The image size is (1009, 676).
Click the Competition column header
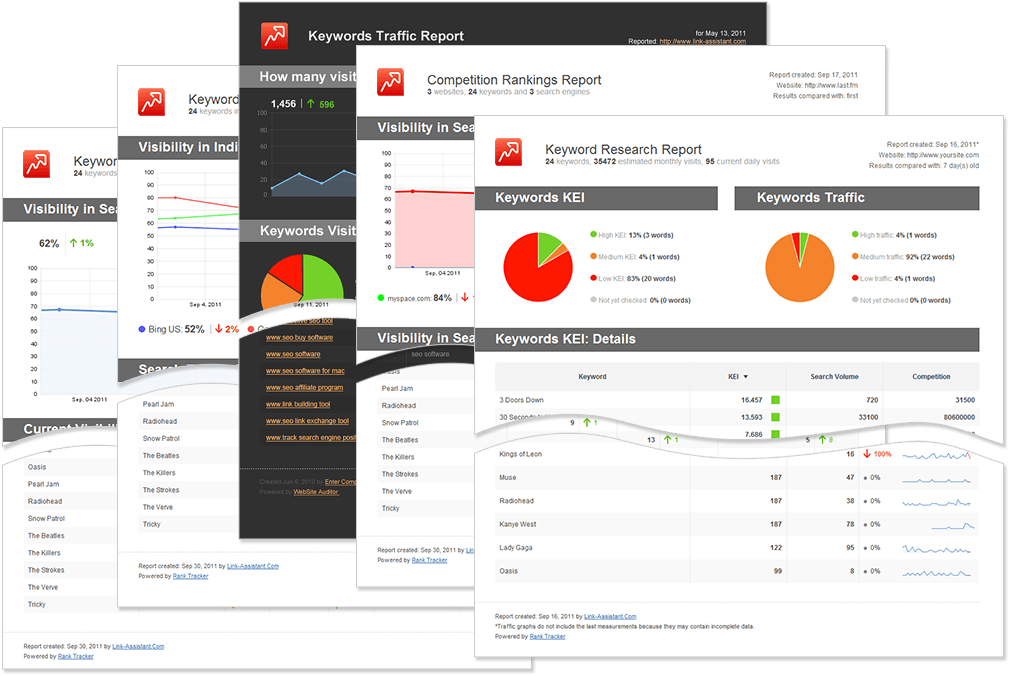[931, 377]
